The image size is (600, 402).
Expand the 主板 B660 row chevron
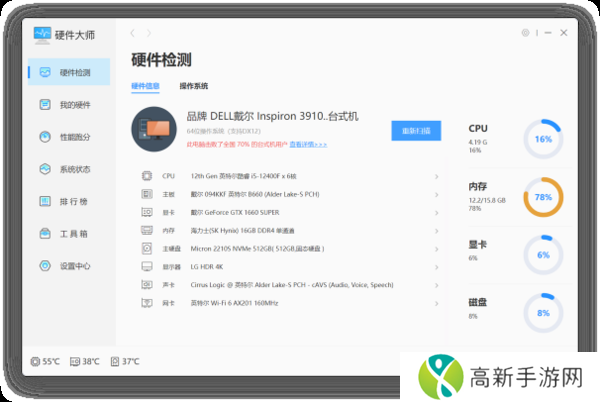click(x=437, y=195)
